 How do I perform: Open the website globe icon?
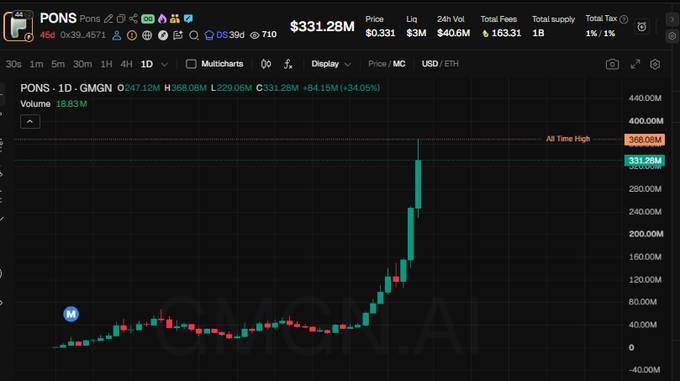tap(147, 35)
